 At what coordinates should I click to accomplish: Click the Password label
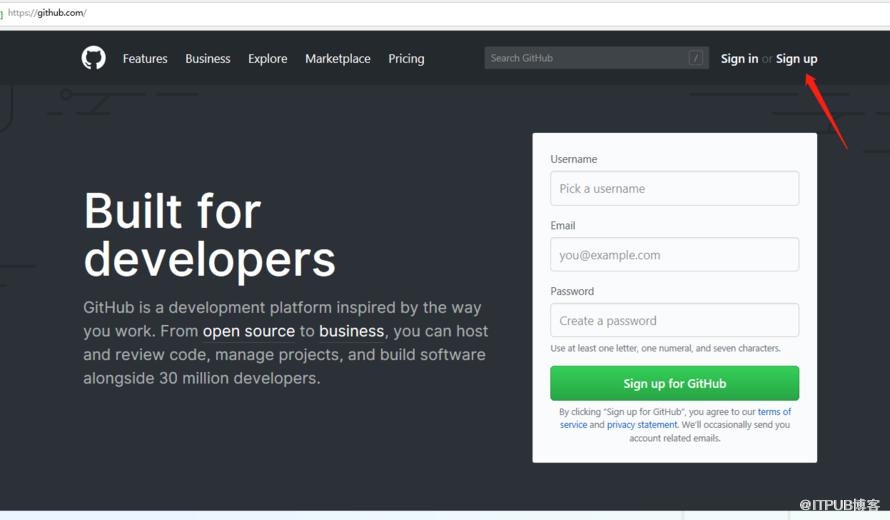coord(572,291)
